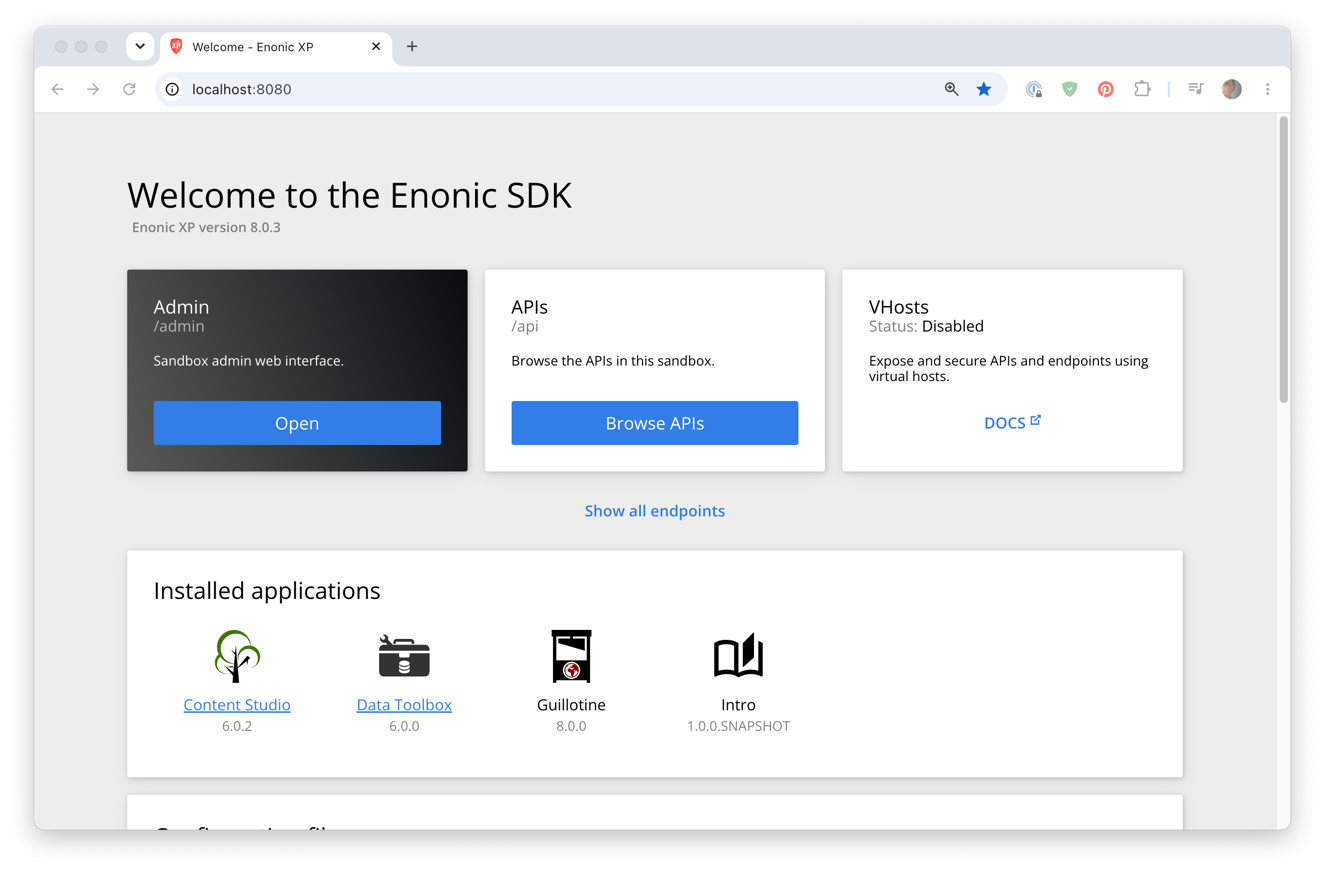Click the 'VHosts' card title
Viewport: 1325px width, 872px height.
[x=899, y=306]
